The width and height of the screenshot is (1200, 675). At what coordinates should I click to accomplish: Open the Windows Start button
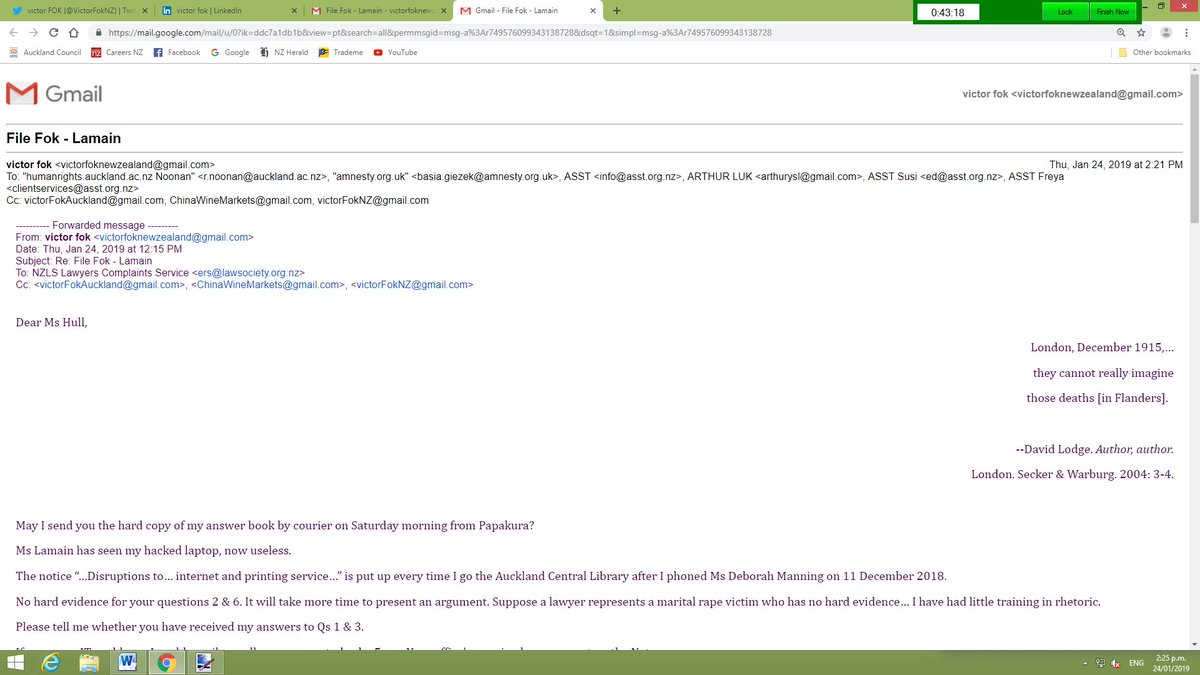pyautogui.click(x=14, y=662)
